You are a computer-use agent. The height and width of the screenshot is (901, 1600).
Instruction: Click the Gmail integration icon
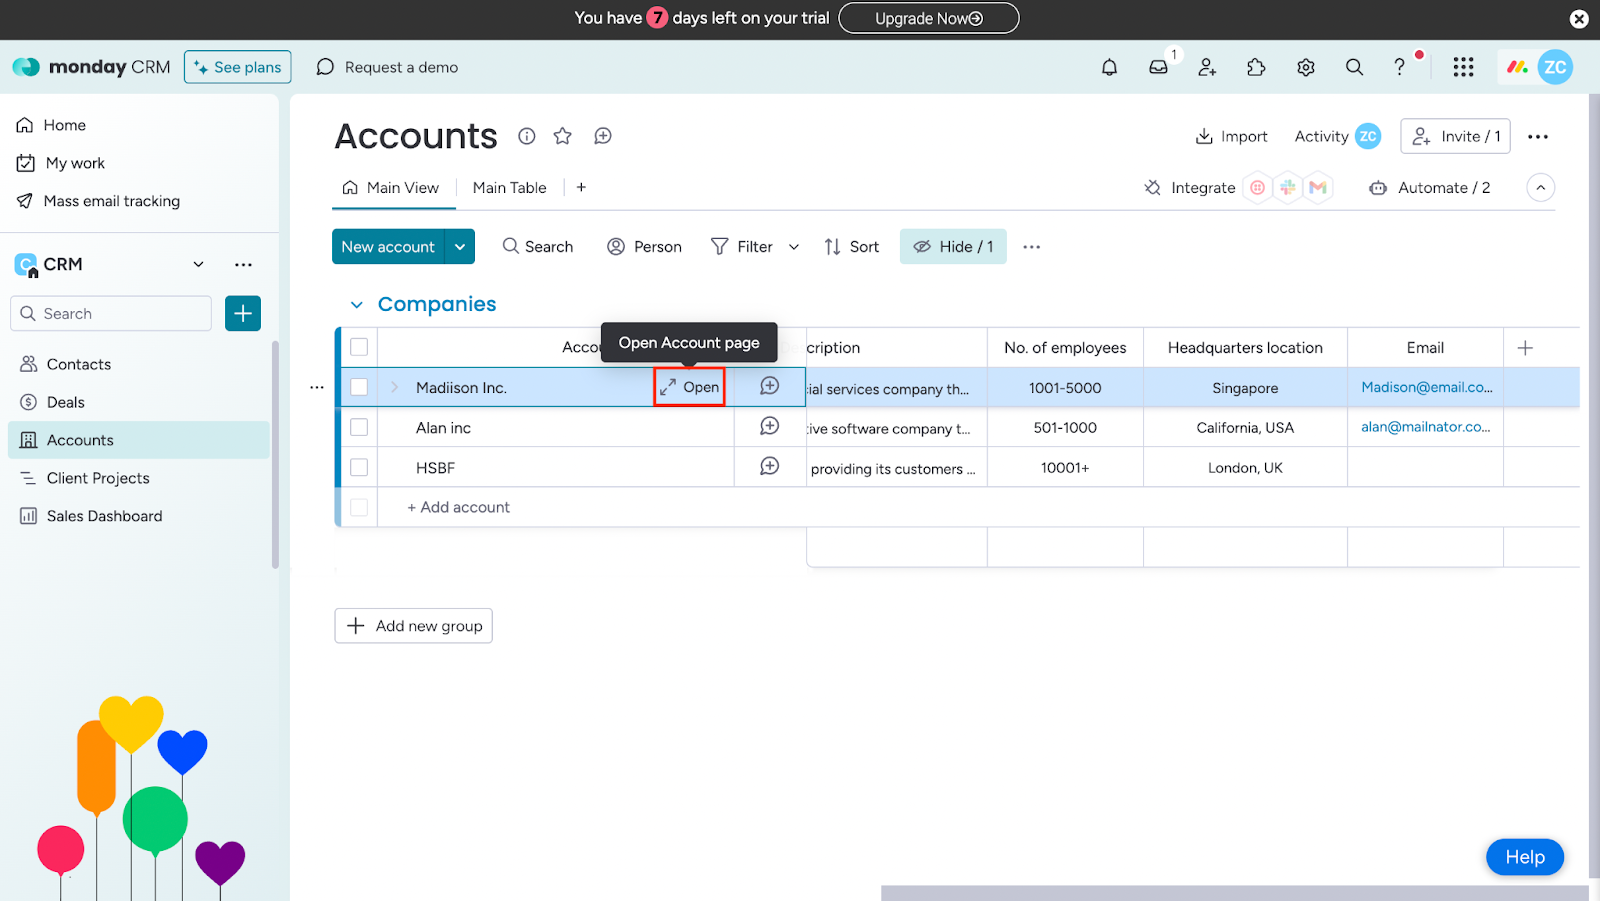click(x=1318, y=187)
